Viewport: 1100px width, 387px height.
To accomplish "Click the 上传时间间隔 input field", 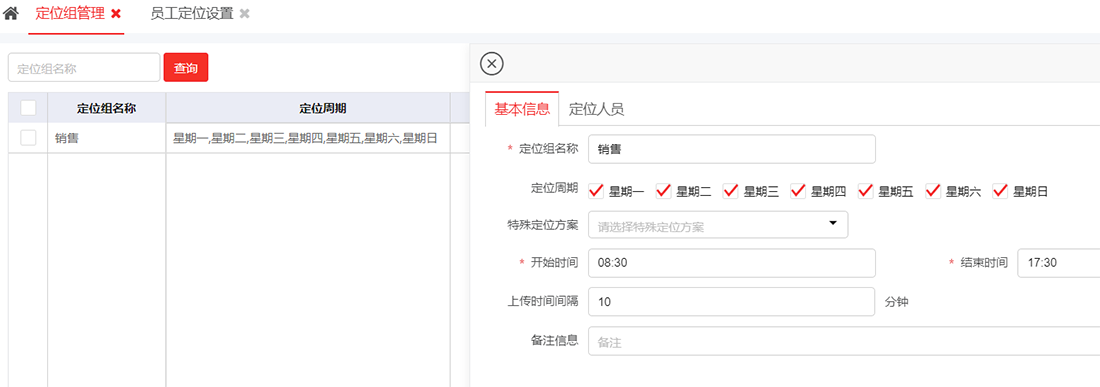I will pos(732,301).
